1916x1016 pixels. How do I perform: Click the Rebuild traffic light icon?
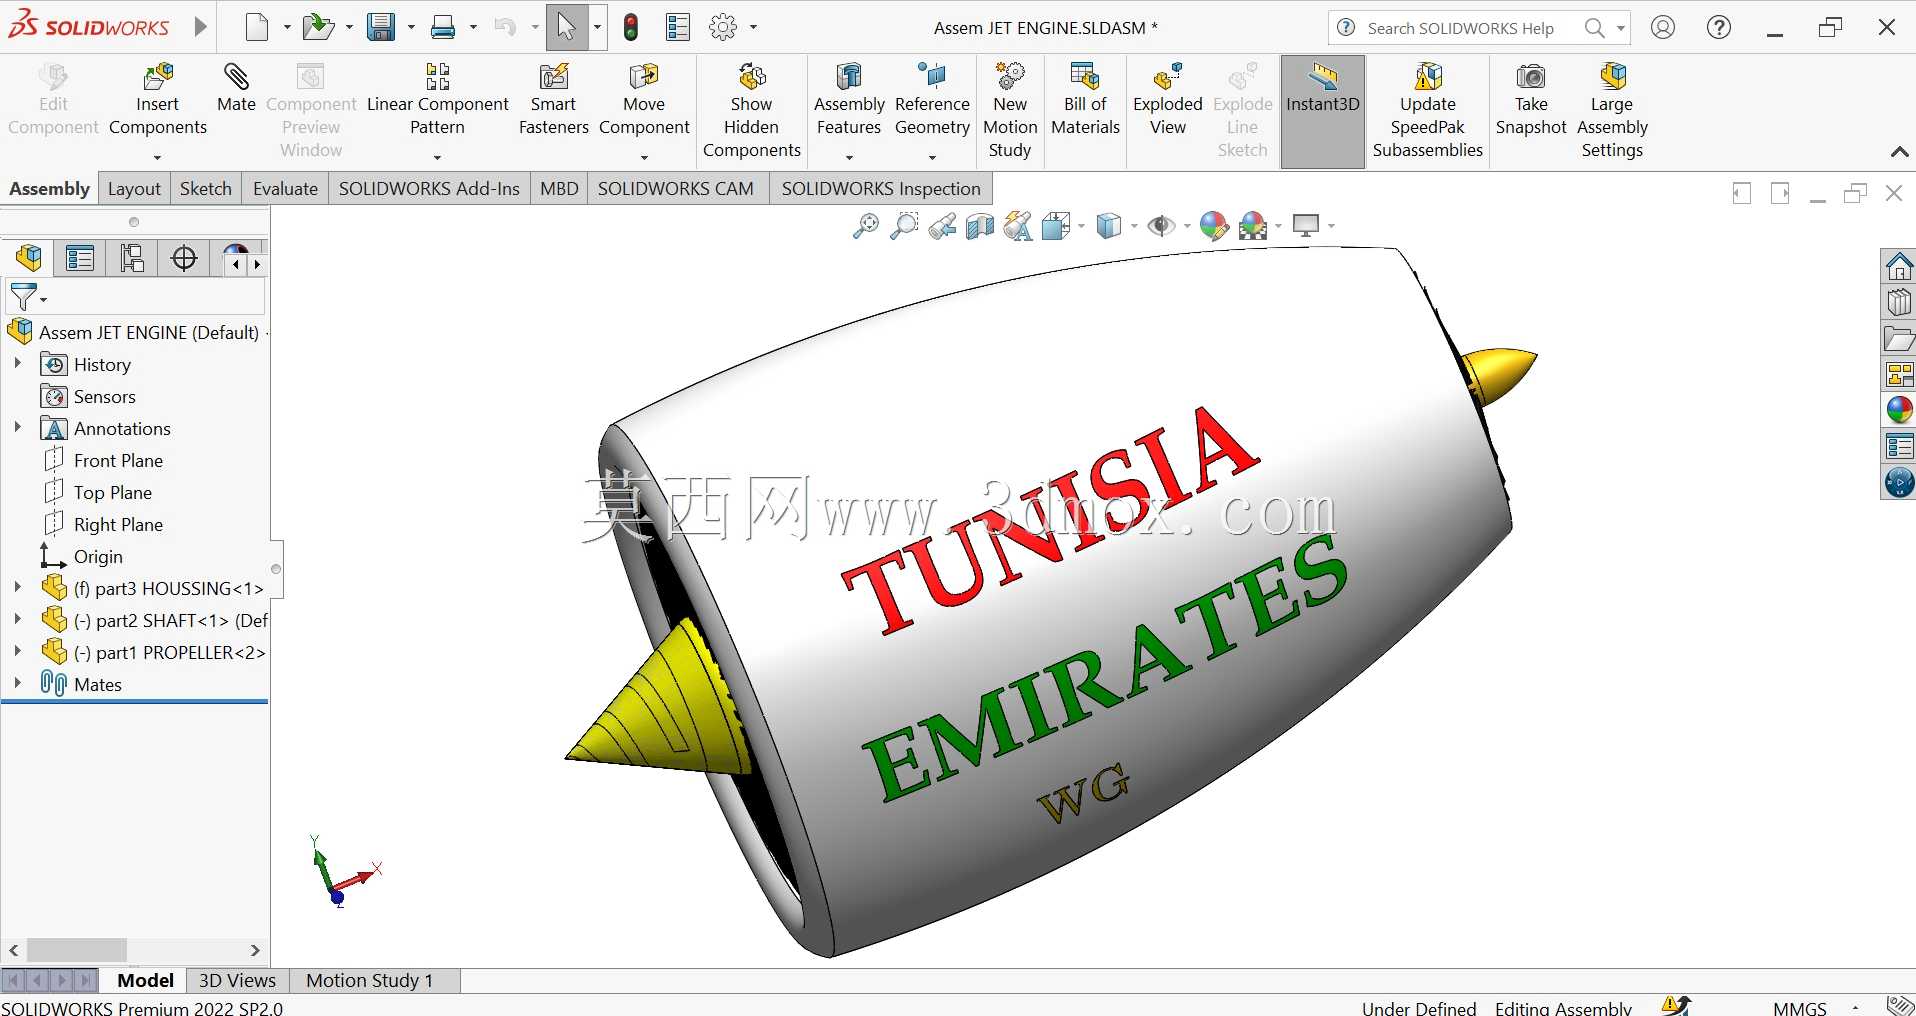point(631,27)
